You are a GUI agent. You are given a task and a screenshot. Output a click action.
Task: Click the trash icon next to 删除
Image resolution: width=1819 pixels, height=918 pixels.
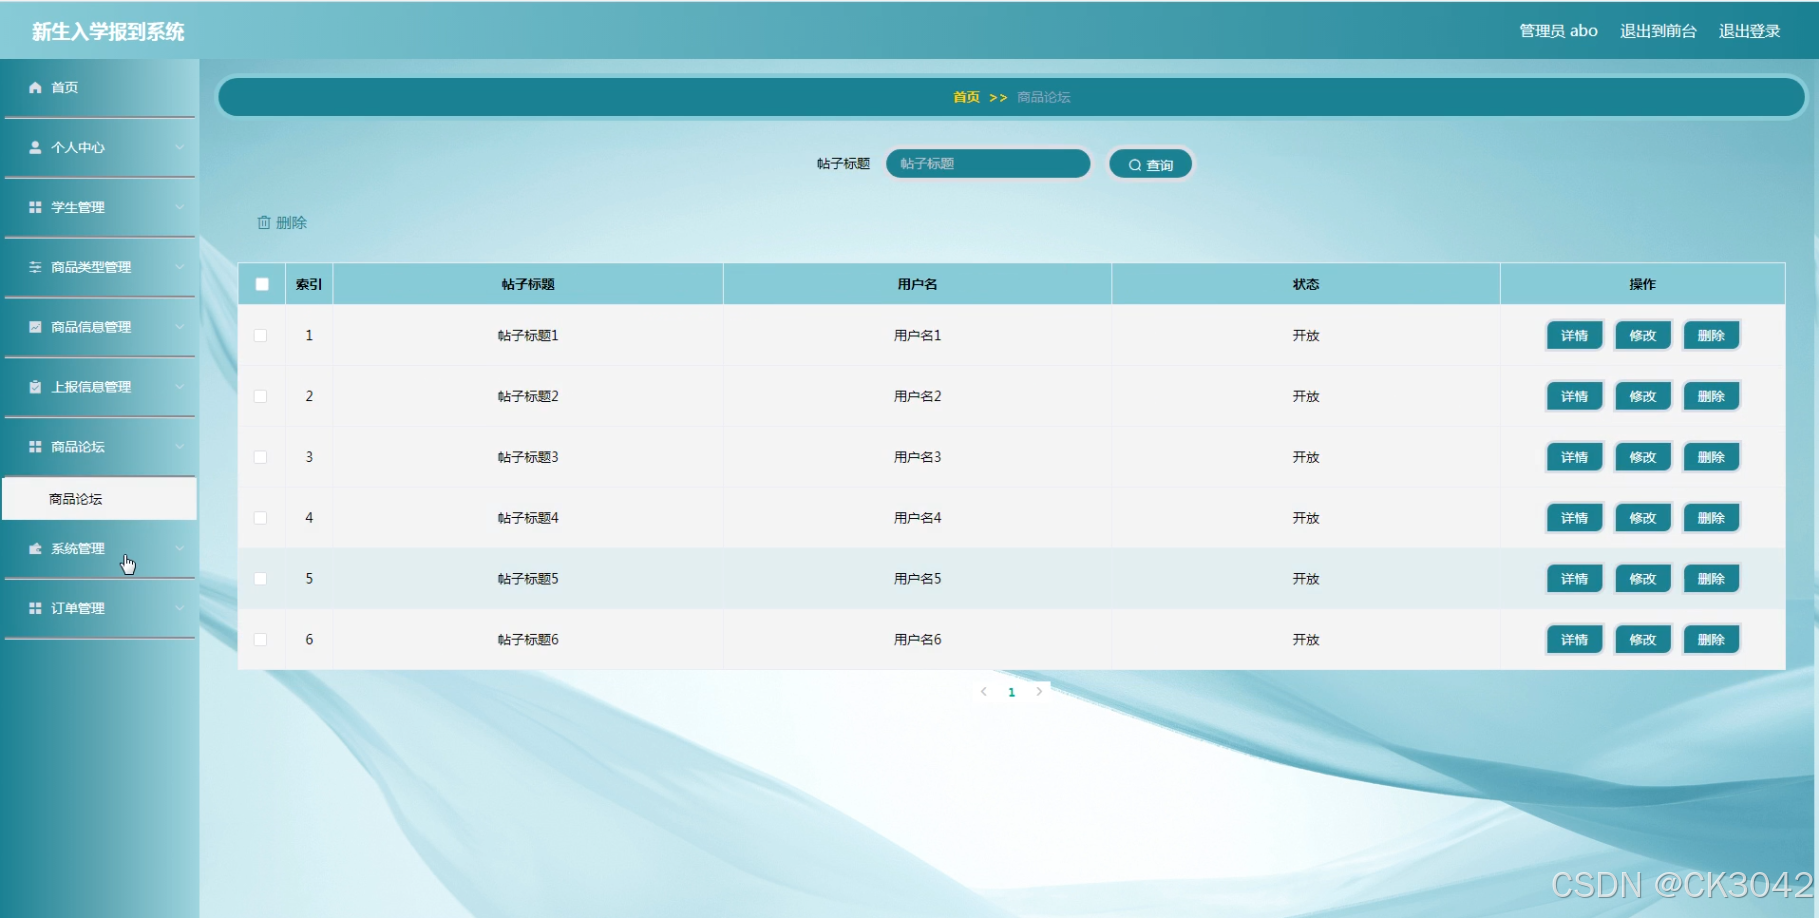pyautogui.click(x=264, y=223)
